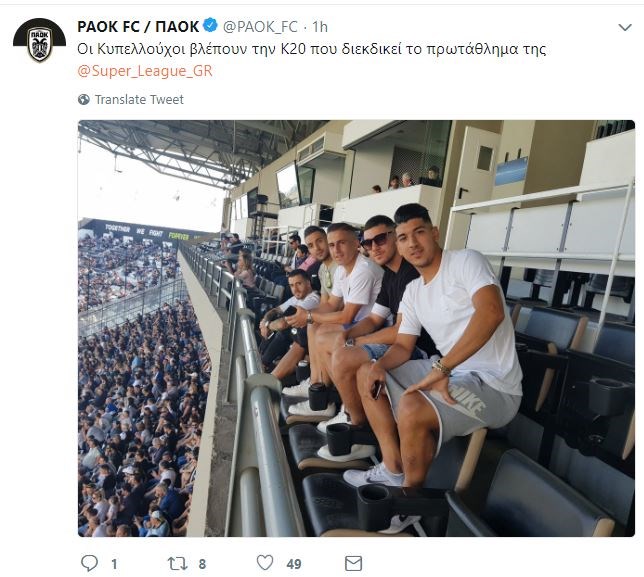Reply using the speech bubble icon
The width and height of the screenshot is (644, 577).
[x=89, y=564]
